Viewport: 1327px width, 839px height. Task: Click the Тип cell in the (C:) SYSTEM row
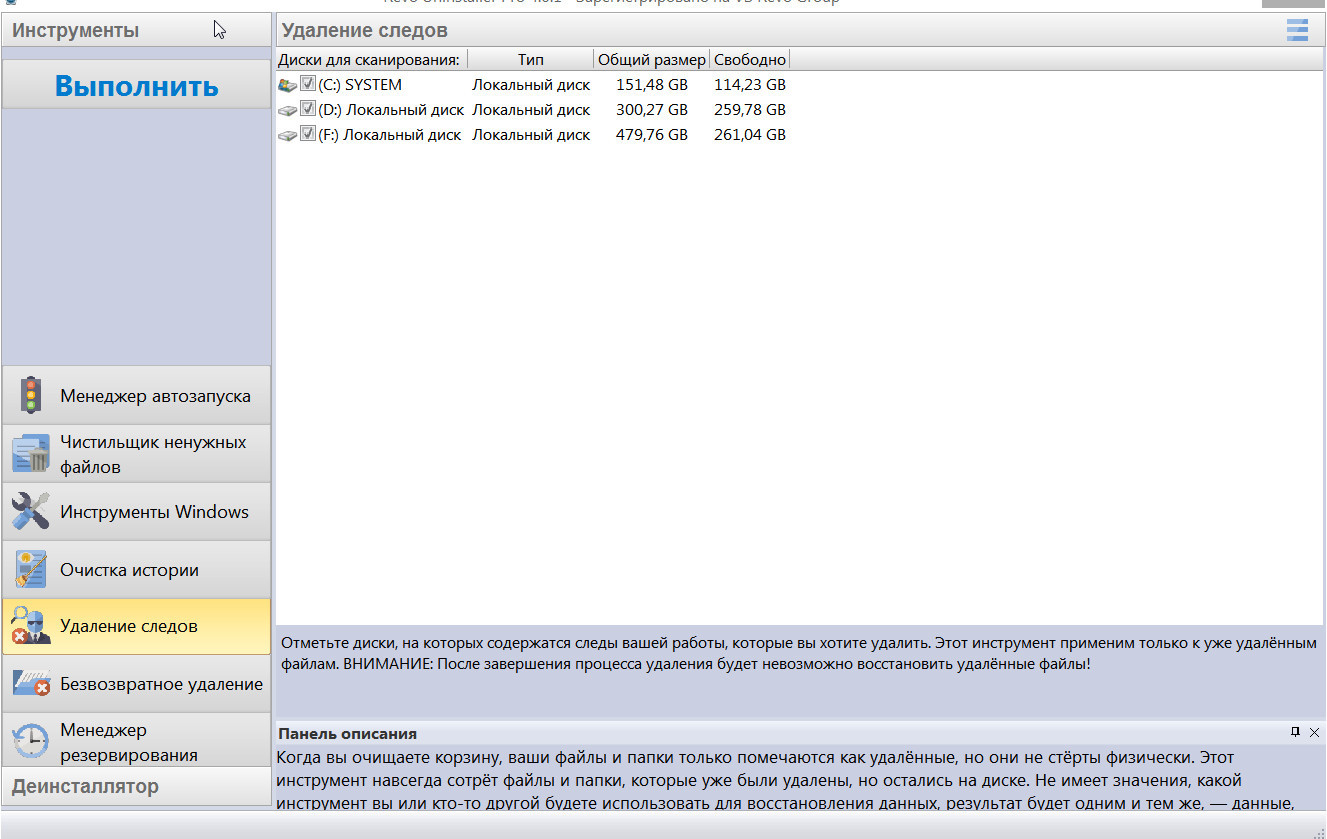(x=531, y=85)
